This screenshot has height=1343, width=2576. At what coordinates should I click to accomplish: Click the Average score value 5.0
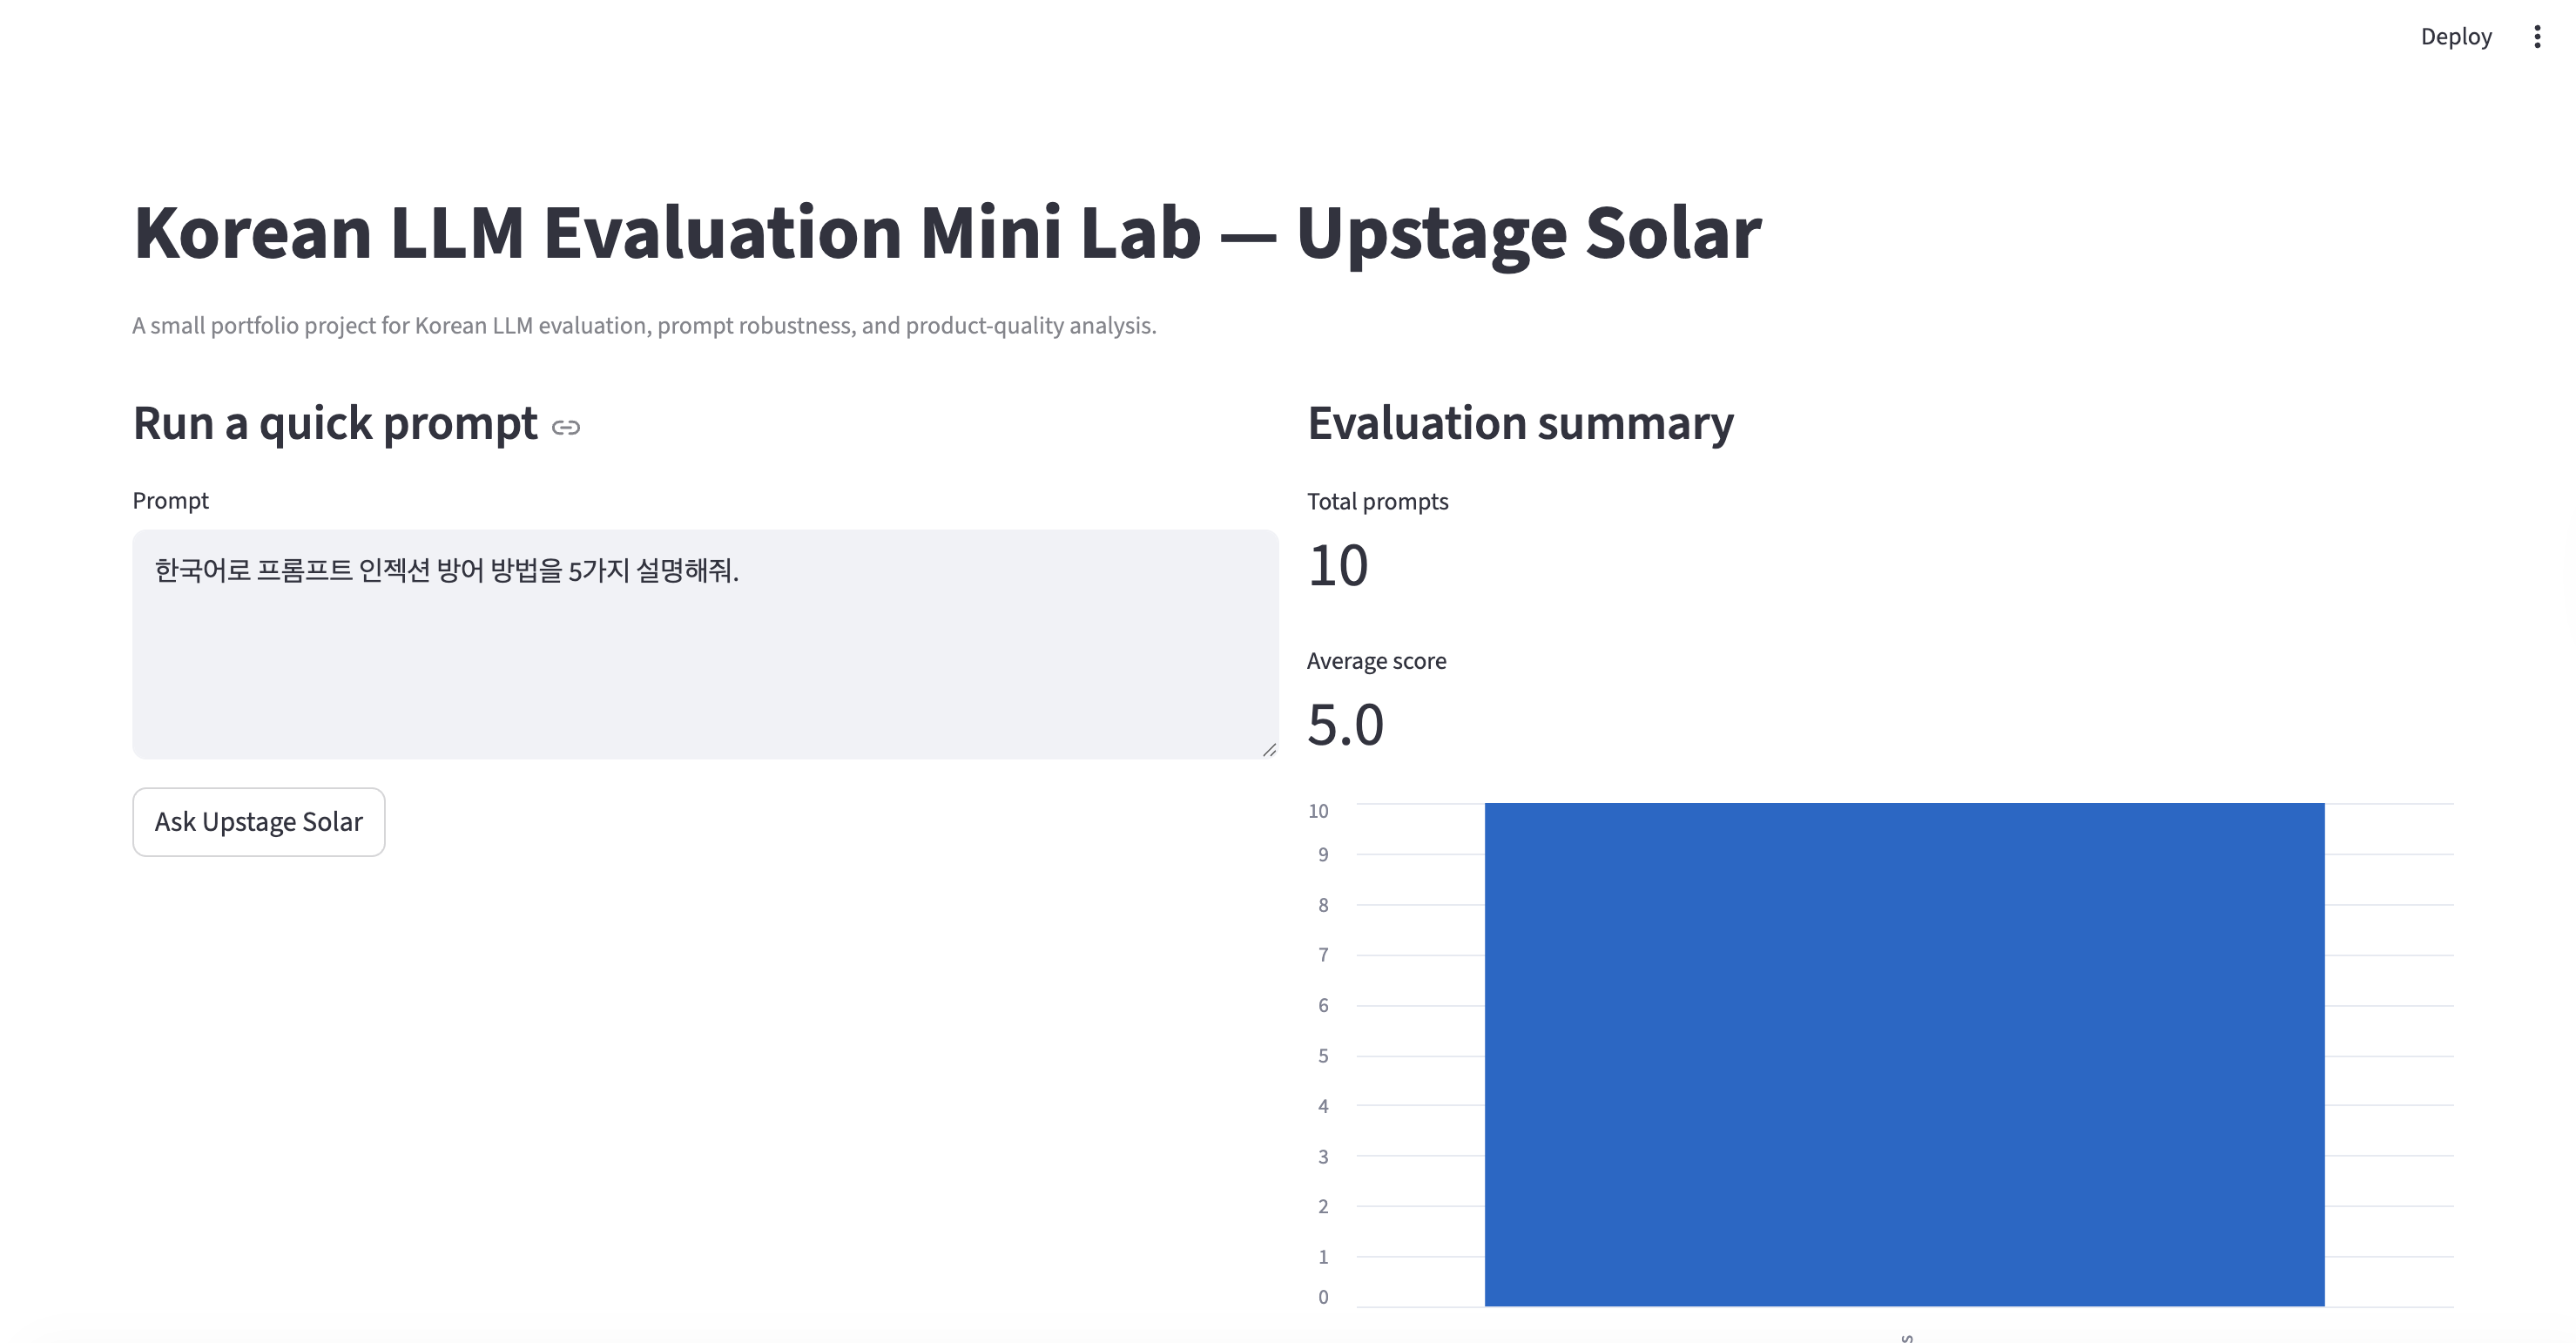(1345, 725)
